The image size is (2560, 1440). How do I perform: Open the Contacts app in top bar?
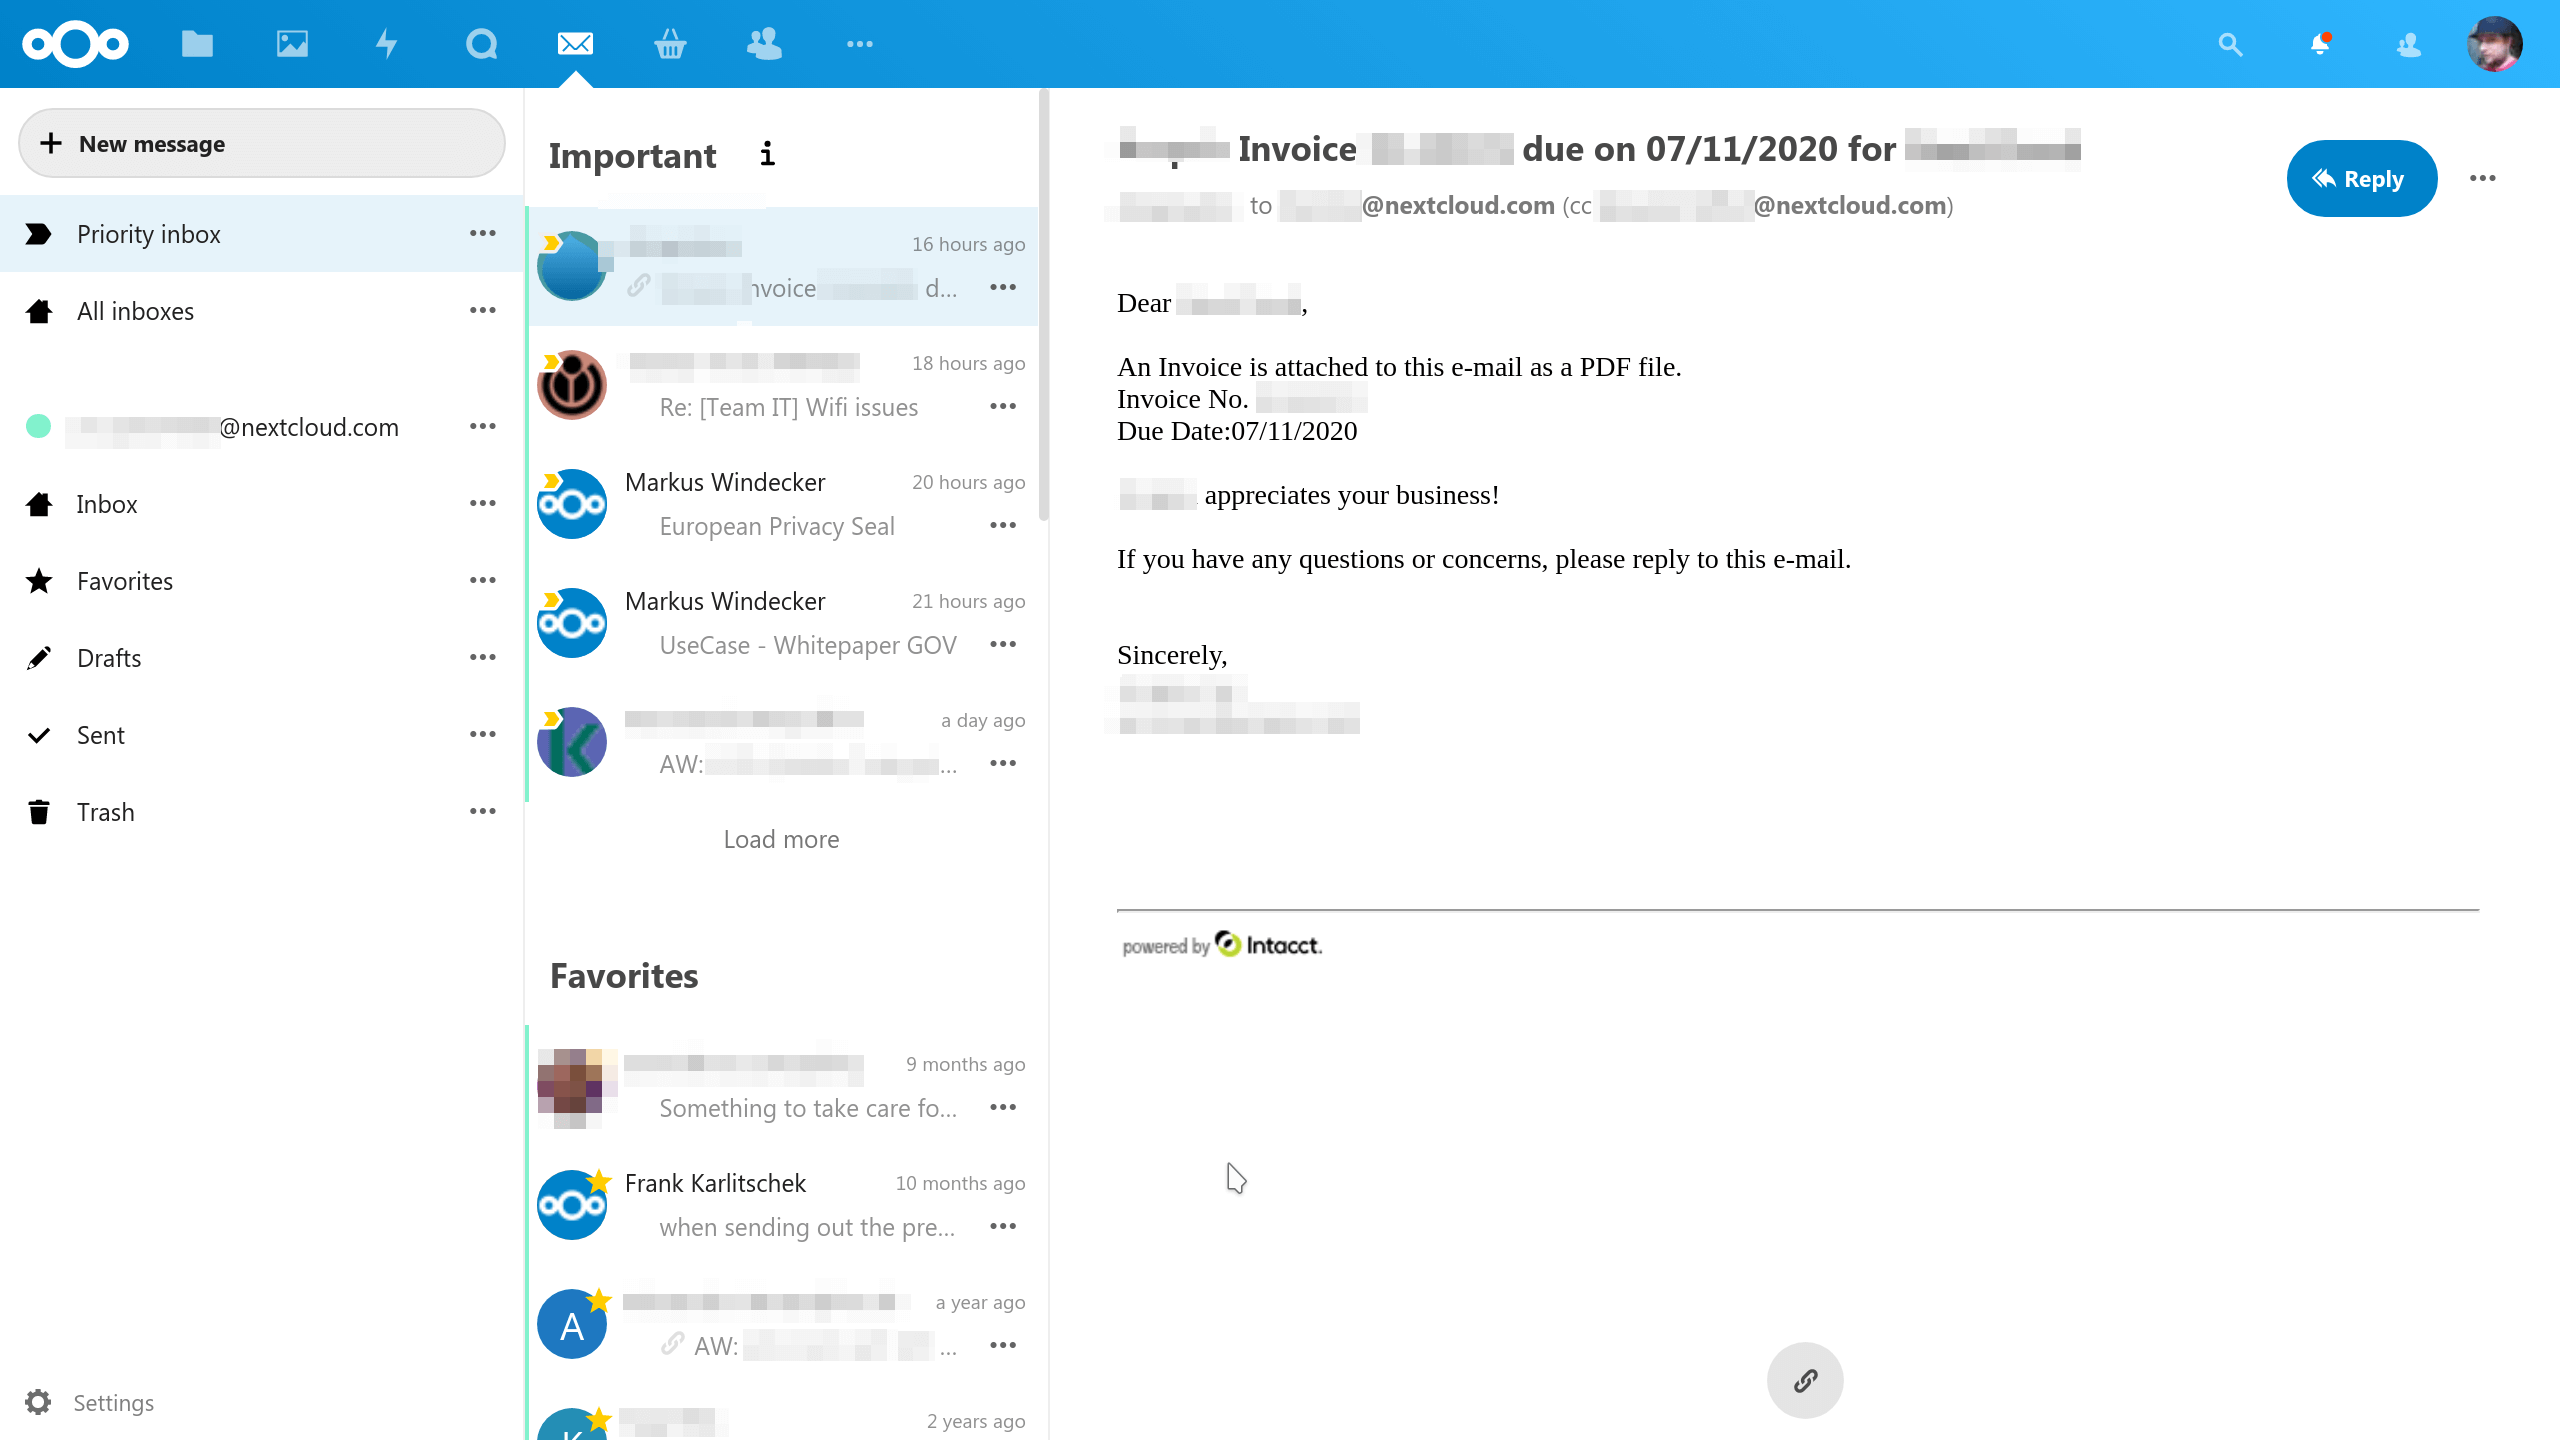click(x=765, y=44)
